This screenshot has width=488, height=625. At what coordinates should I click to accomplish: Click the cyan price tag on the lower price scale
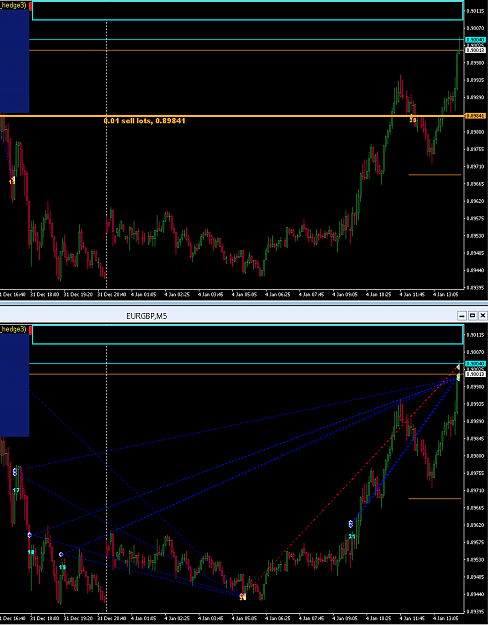[476, 363]
